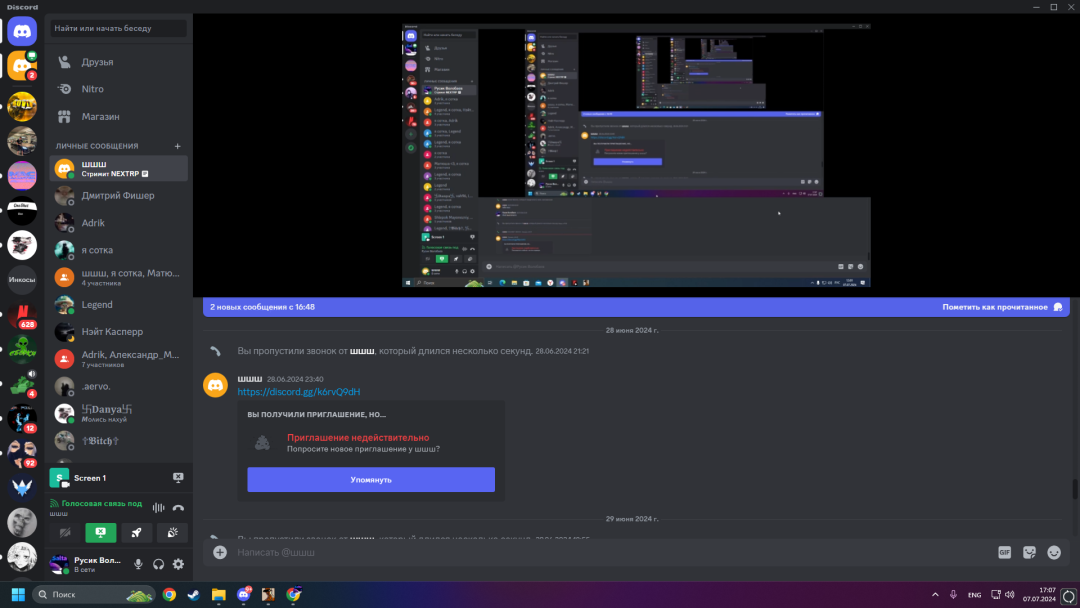The height and width of the screenshot is (608, 1080).
Task: Open green alien server icon
Action: point(22,350)
